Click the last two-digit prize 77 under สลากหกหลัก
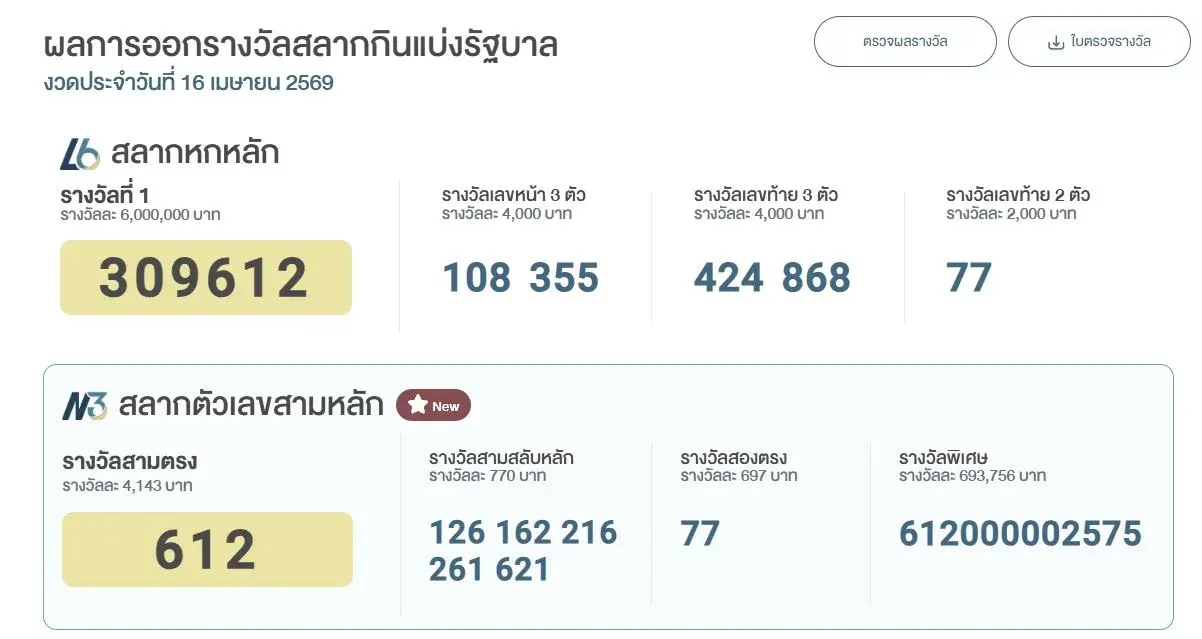Screen dimensions: 1202x639 969,278
